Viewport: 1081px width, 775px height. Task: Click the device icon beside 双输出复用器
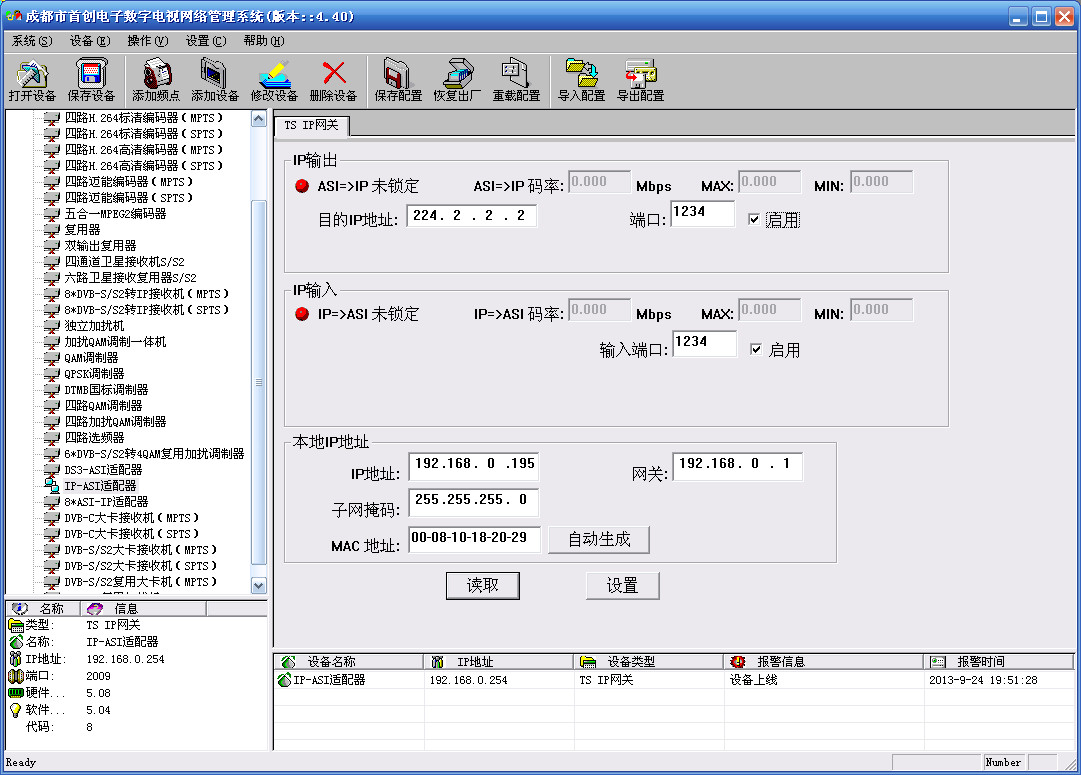coord(52,245)
